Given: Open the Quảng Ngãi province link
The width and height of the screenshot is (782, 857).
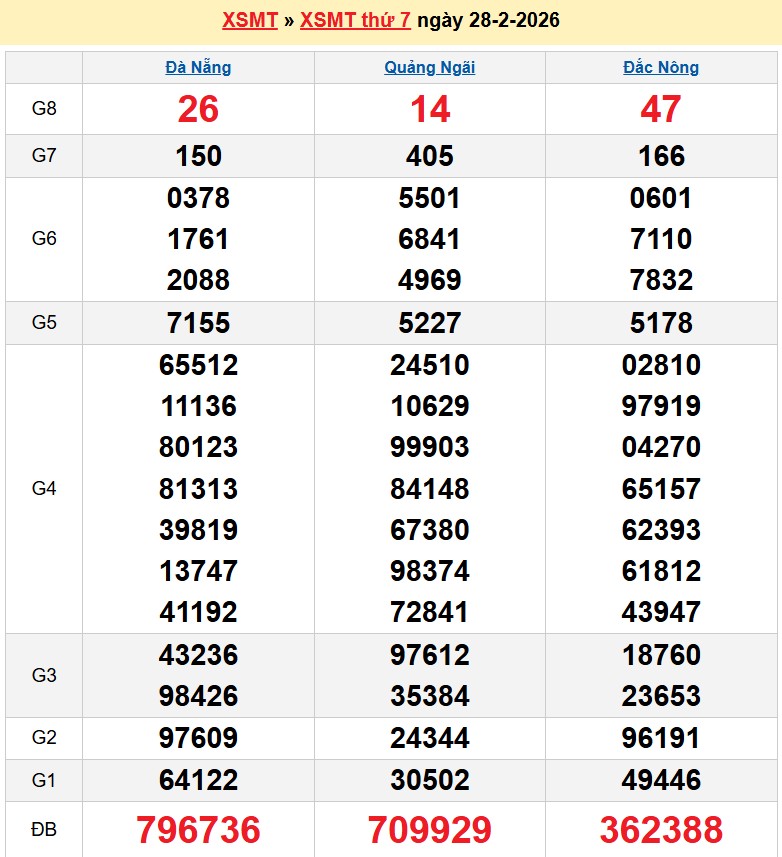Looking at the screenshot, I should [x=430, y=68].
